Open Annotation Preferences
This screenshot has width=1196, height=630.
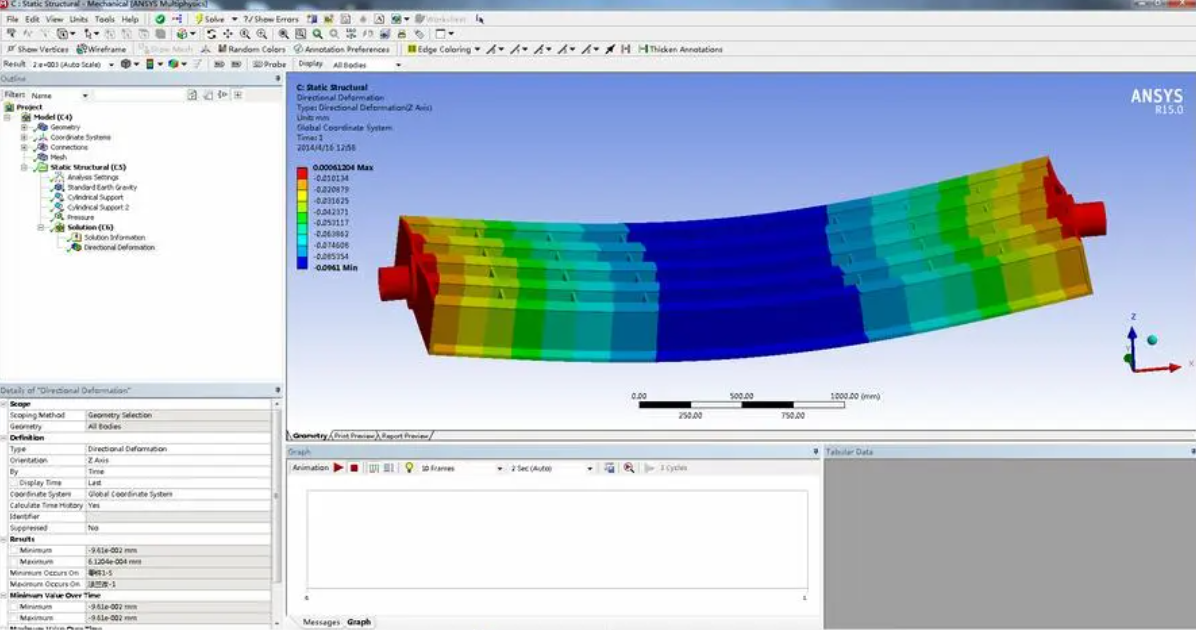pyautogui.click(x=342, y=49)
